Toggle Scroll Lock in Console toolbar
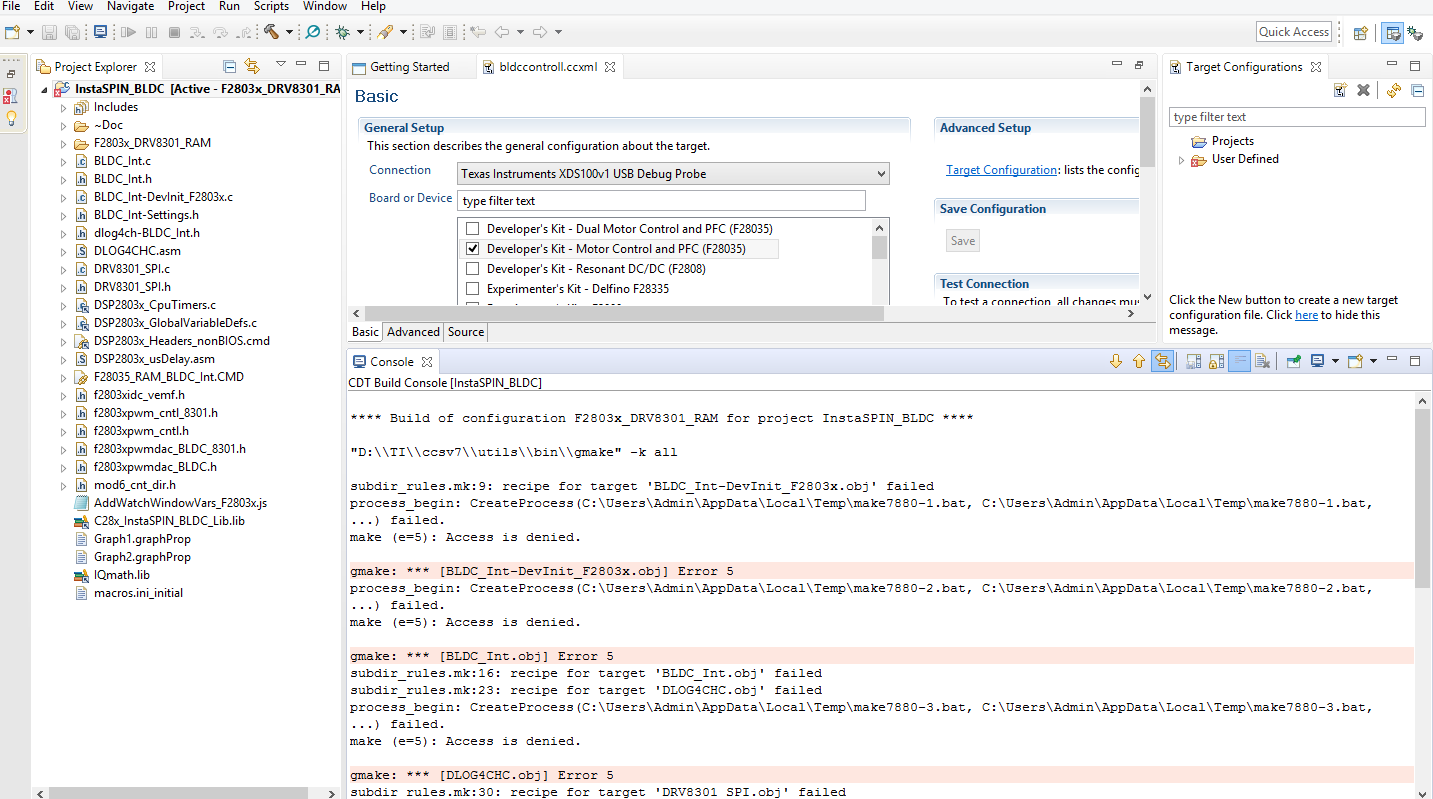This screenshot has width=1433, height=799. 1216,361
